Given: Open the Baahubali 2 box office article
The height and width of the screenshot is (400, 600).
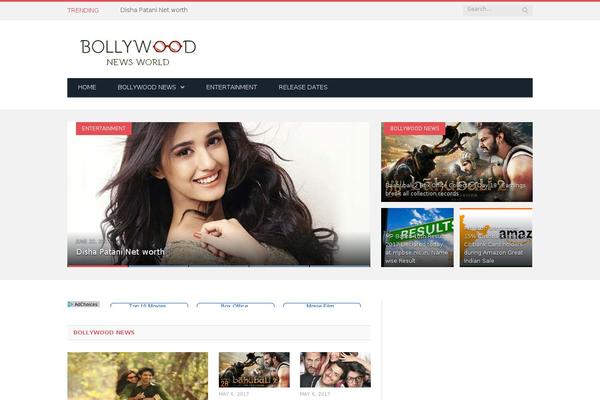Looking at the screenshot, I should coord(457,162).
